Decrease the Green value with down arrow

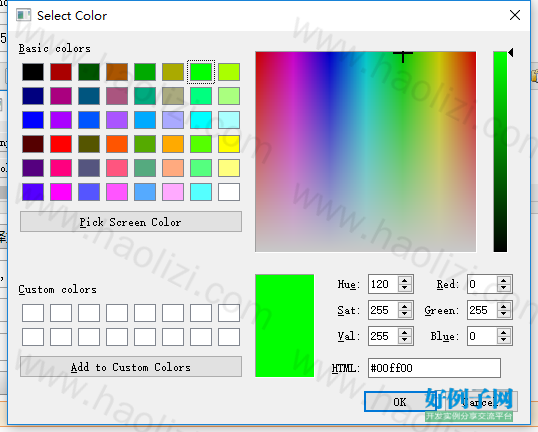(x=504, y=314)
